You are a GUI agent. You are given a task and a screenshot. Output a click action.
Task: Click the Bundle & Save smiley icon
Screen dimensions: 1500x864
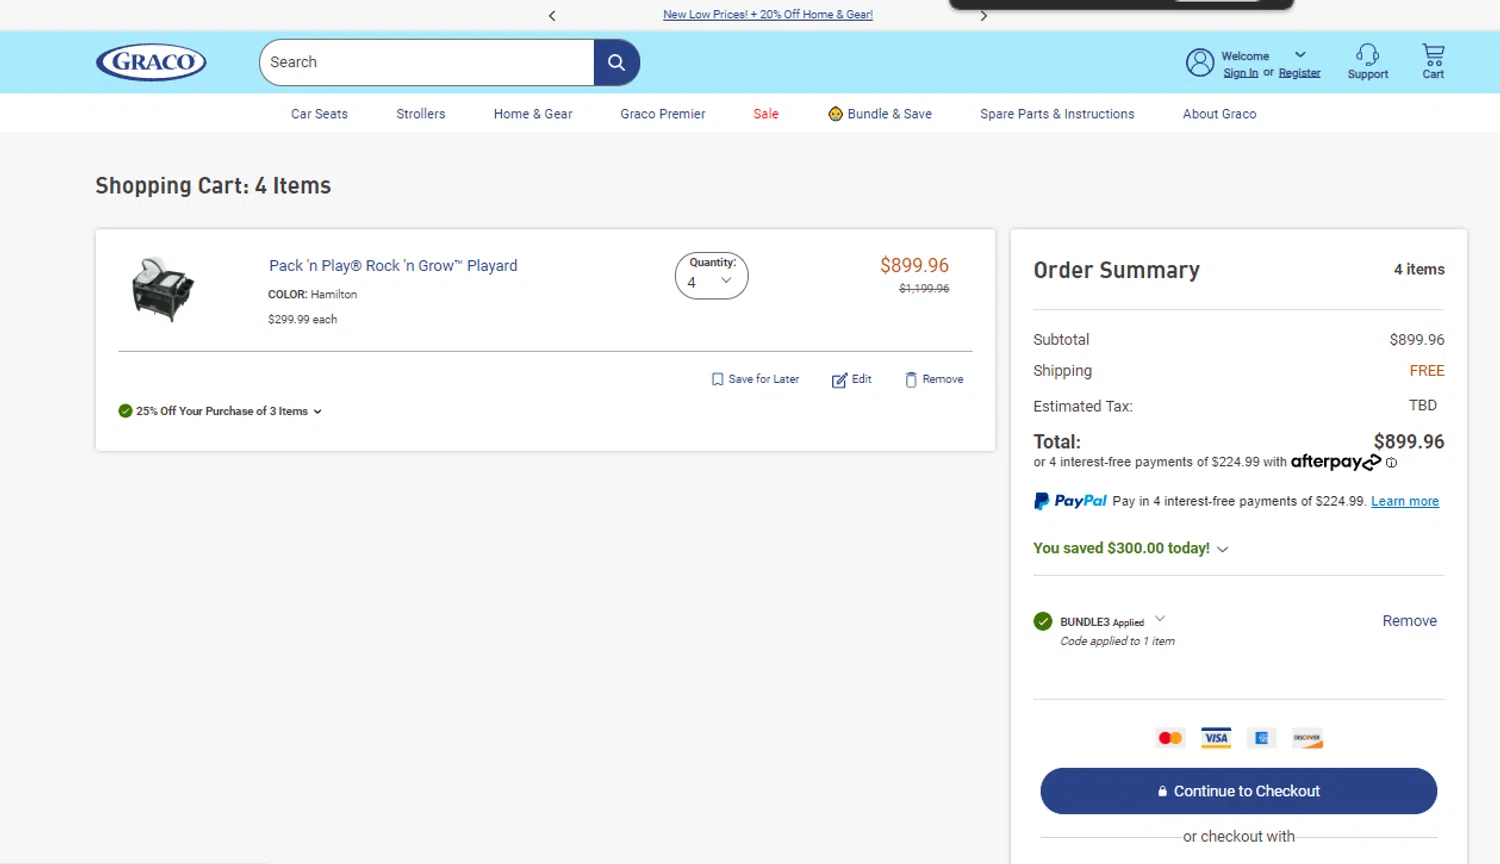tap(835, 114)
